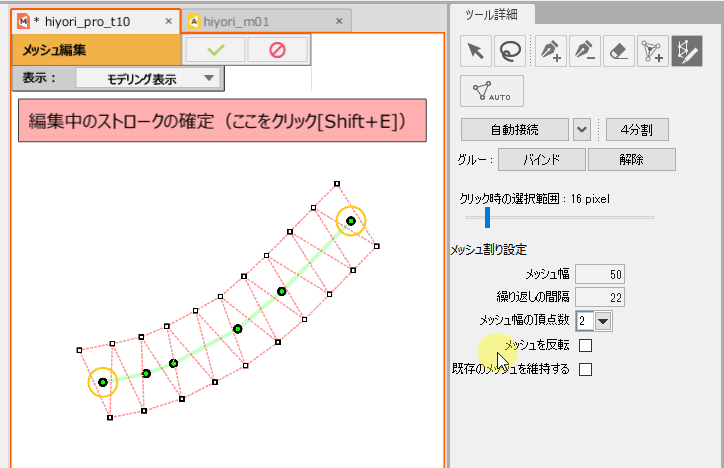Cancel mesh edit with red prohibition icon
This screenshot has height=468, width=724.
click(x=277, y=49)
